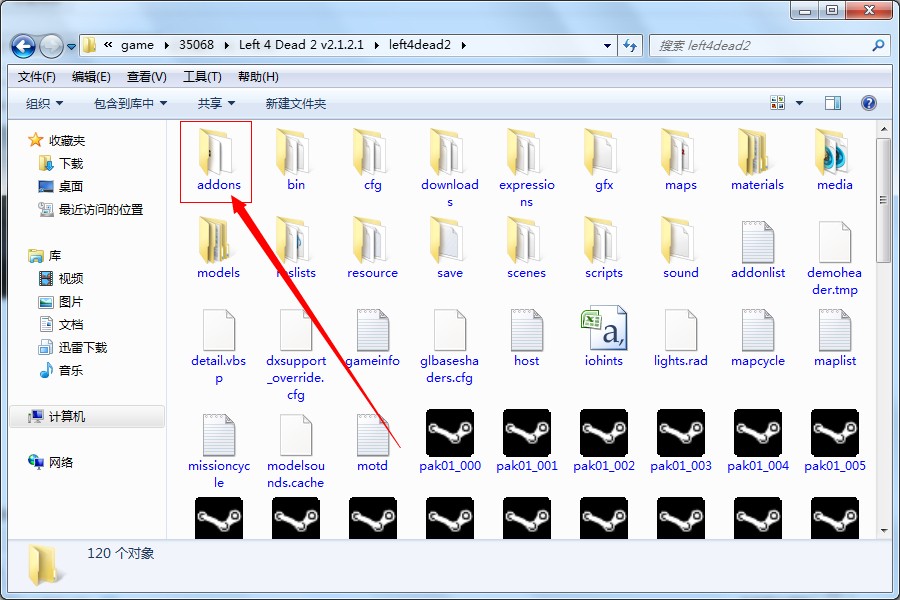Image resolution: width=900 pixels, height=600 pixels.
Task: Select 计算机 in the navigation pane
Action: (66, 416)
